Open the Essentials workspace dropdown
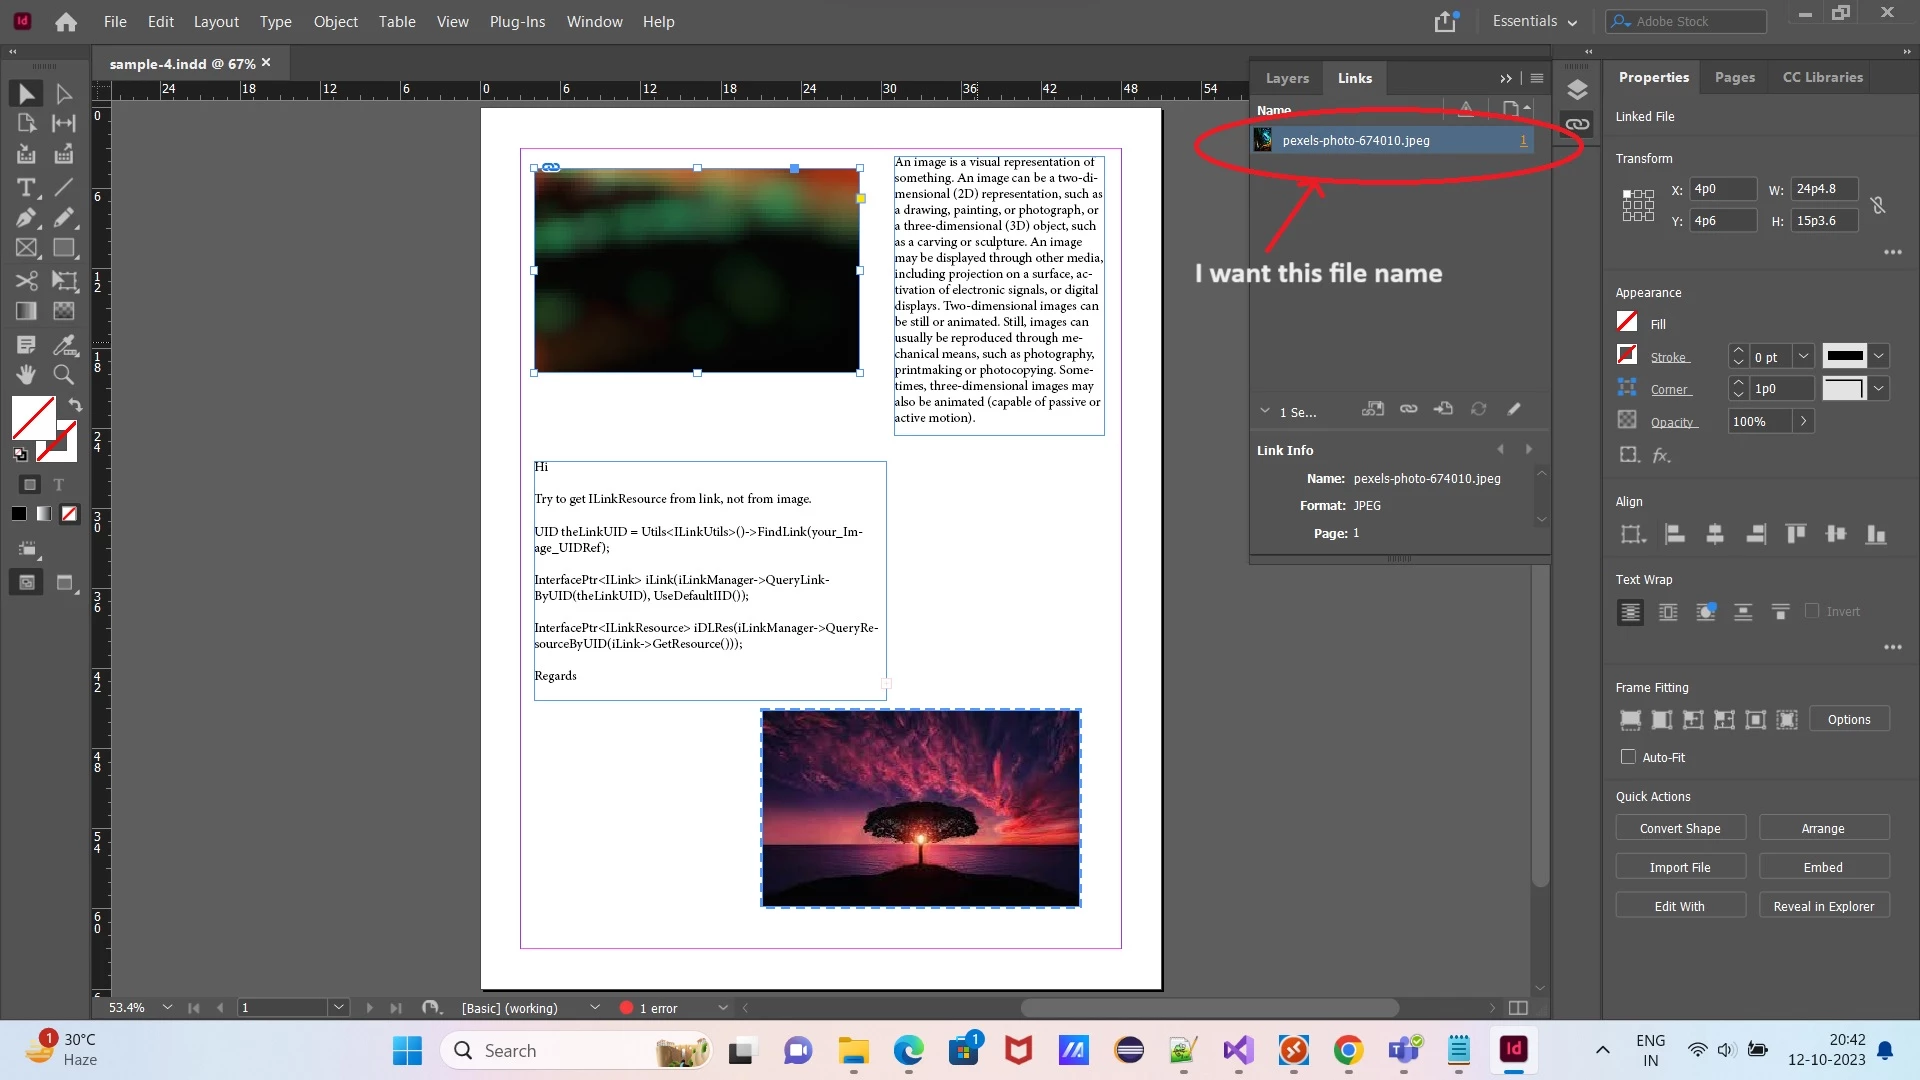The width and height of the screenshot is (1920, 1080). [1534, 21]
